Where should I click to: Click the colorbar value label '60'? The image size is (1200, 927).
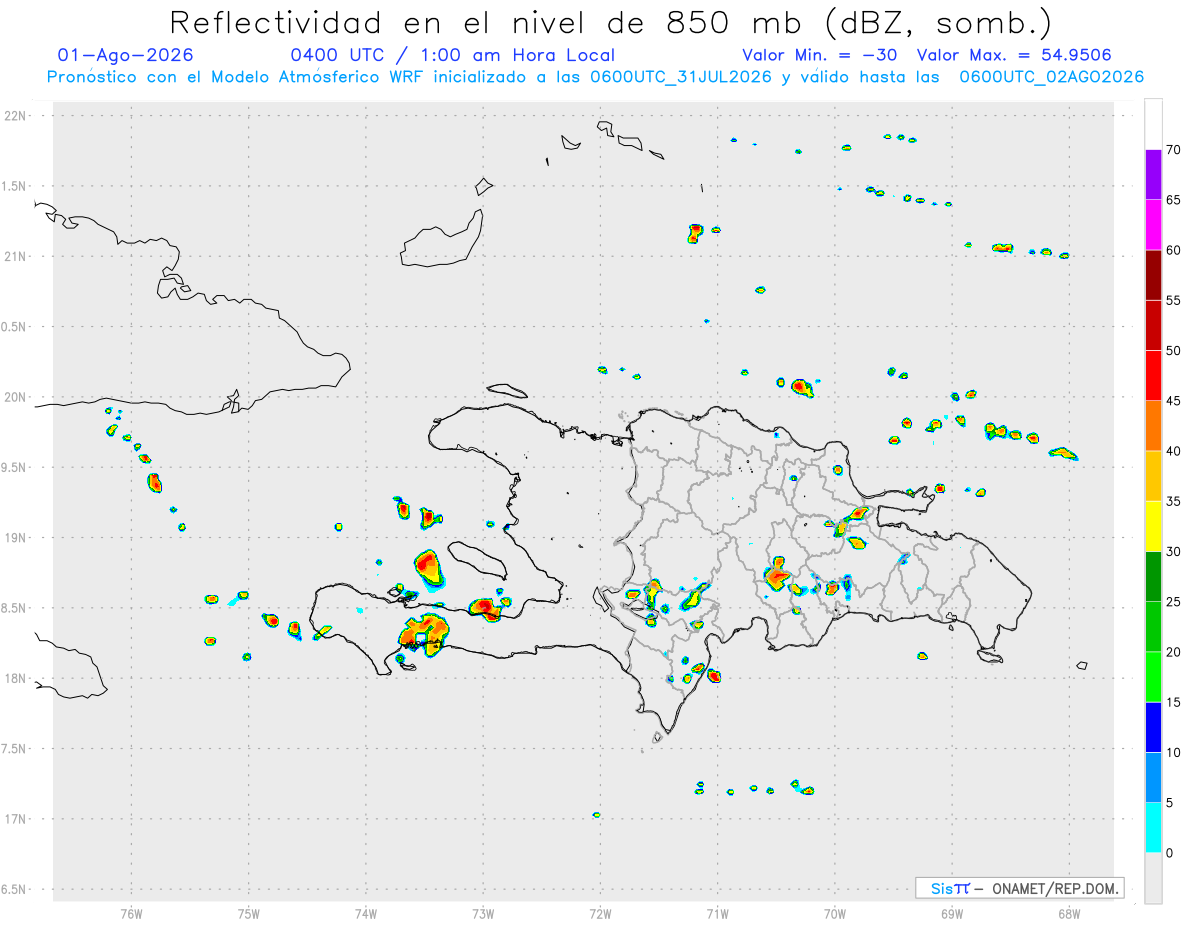tap(1174, 250)
